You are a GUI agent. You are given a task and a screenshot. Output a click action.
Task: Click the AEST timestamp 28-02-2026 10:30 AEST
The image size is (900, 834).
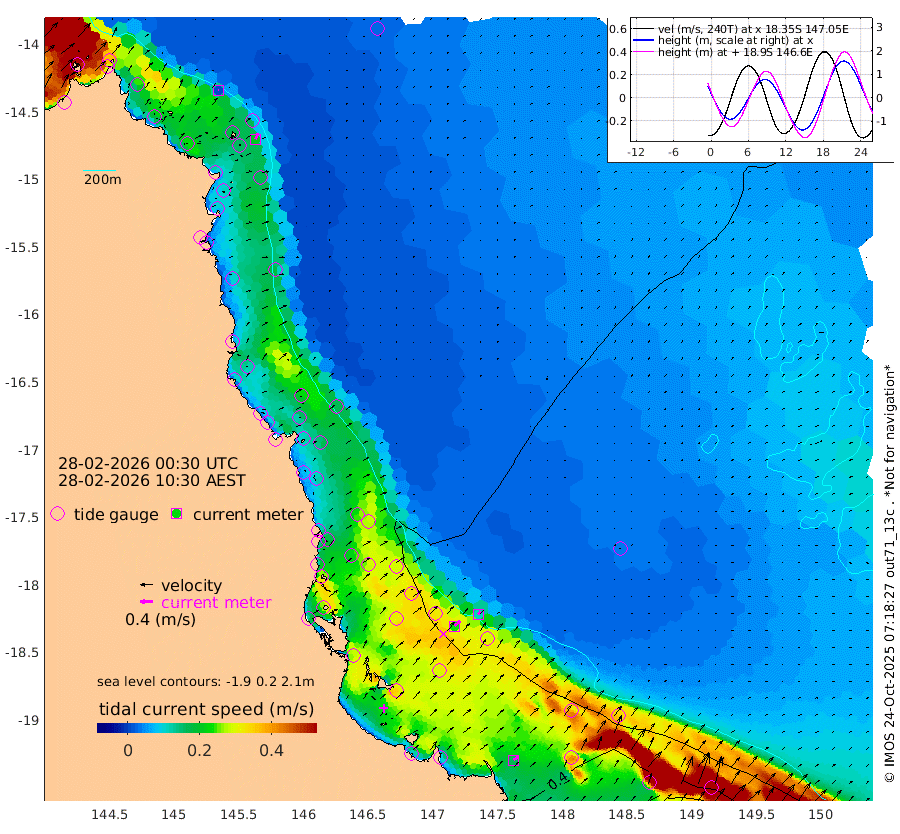[x=152, y=480]
